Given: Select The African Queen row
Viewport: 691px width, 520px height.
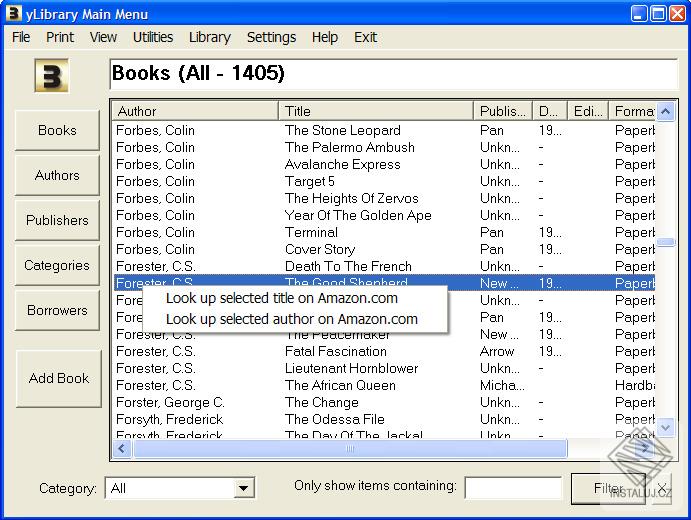Looking at the screenshot, I should pos(384,385).
